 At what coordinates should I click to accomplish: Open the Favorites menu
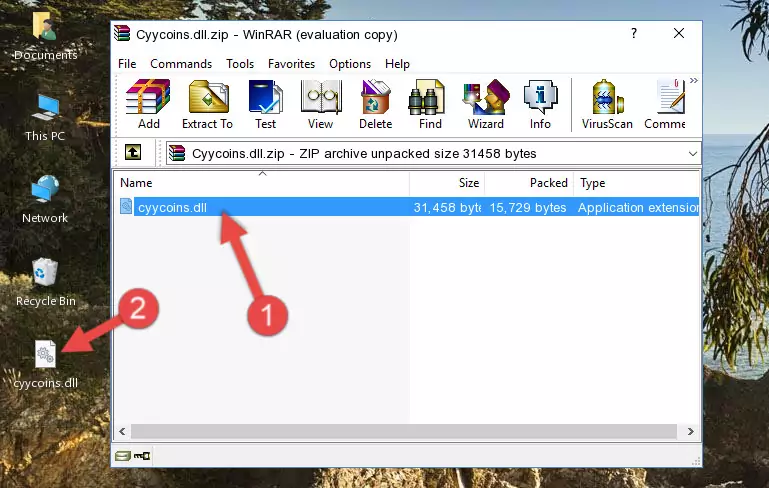click(291, 64)
